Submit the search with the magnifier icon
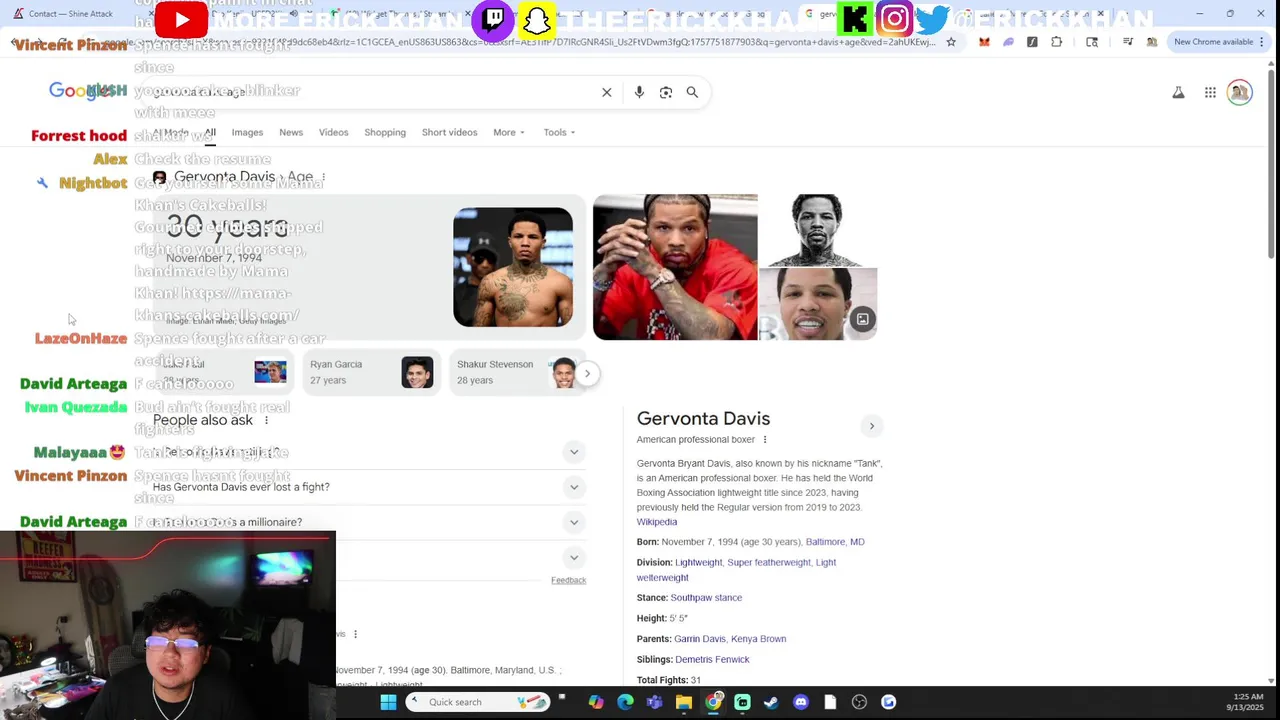Screen dimensions: 1280x720 tap(692, 92)
